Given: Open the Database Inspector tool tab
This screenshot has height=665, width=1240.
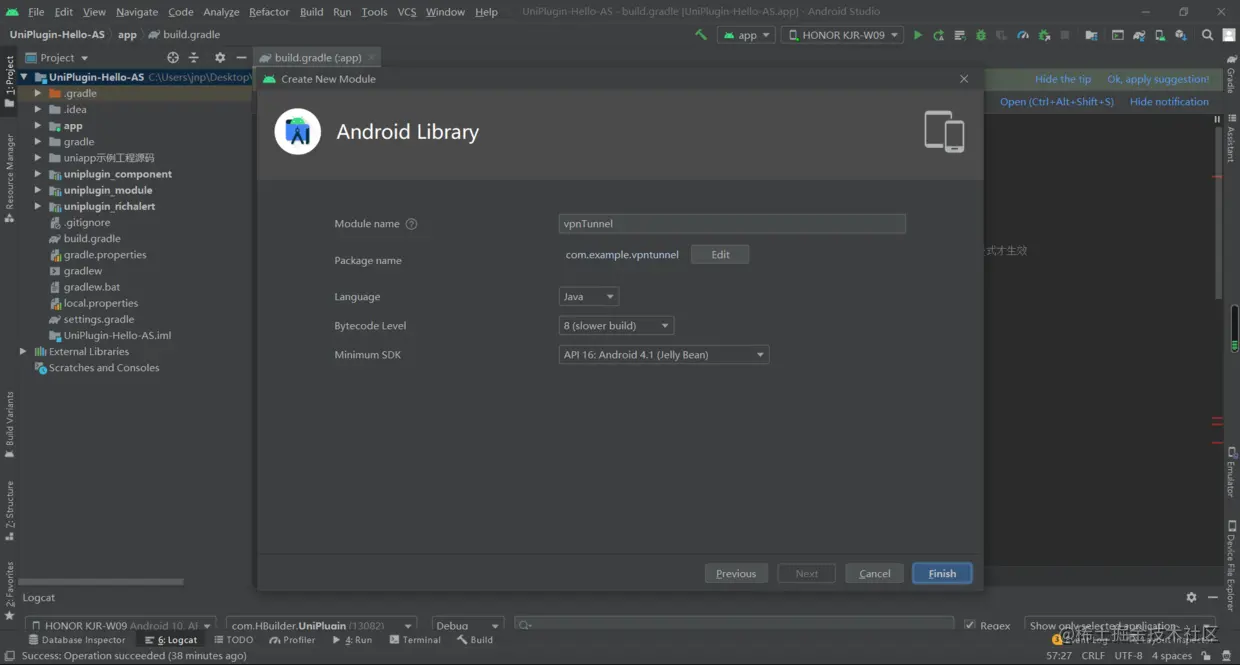Looking at the screenshot, I should click(x=77, y=640).
